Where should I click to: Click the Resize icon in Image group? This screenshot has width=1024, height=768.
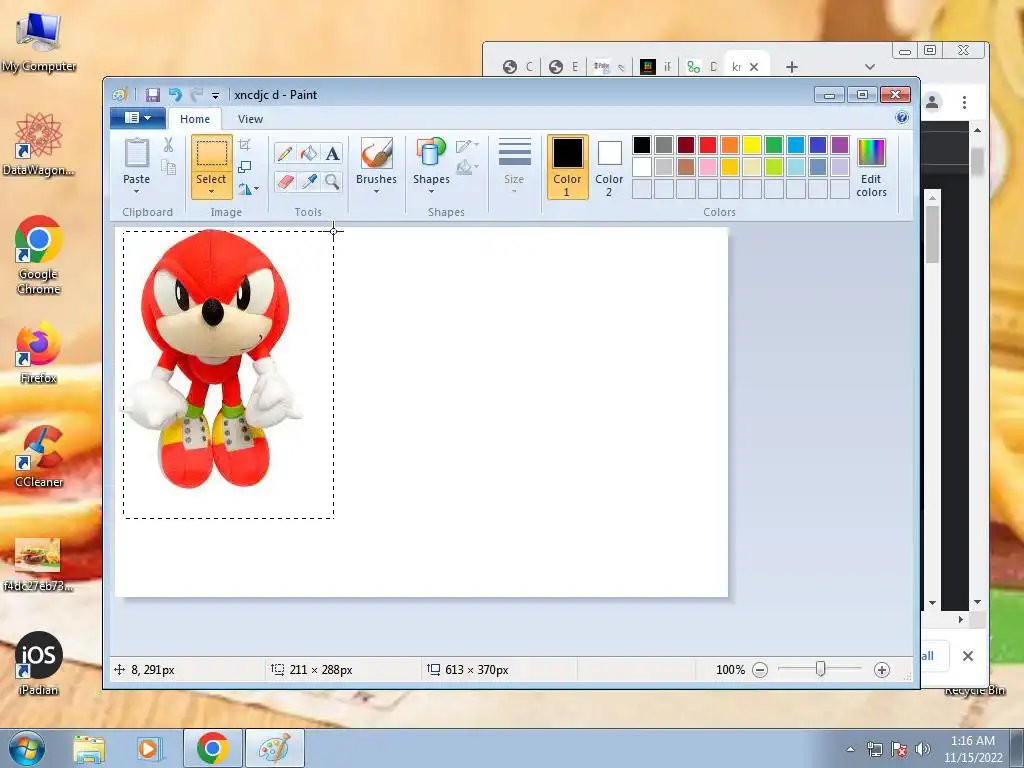(x=245, y=167)
